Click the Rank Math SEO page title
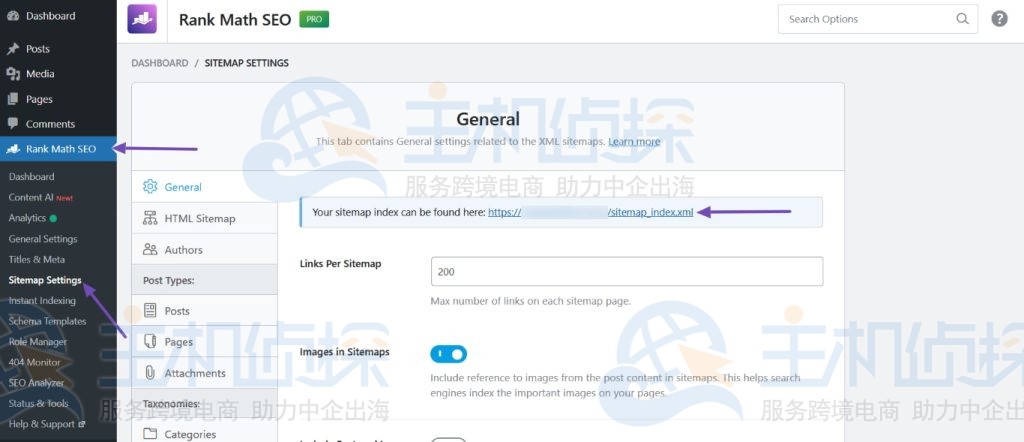The image size is (1024, 442). coord(235,20)
